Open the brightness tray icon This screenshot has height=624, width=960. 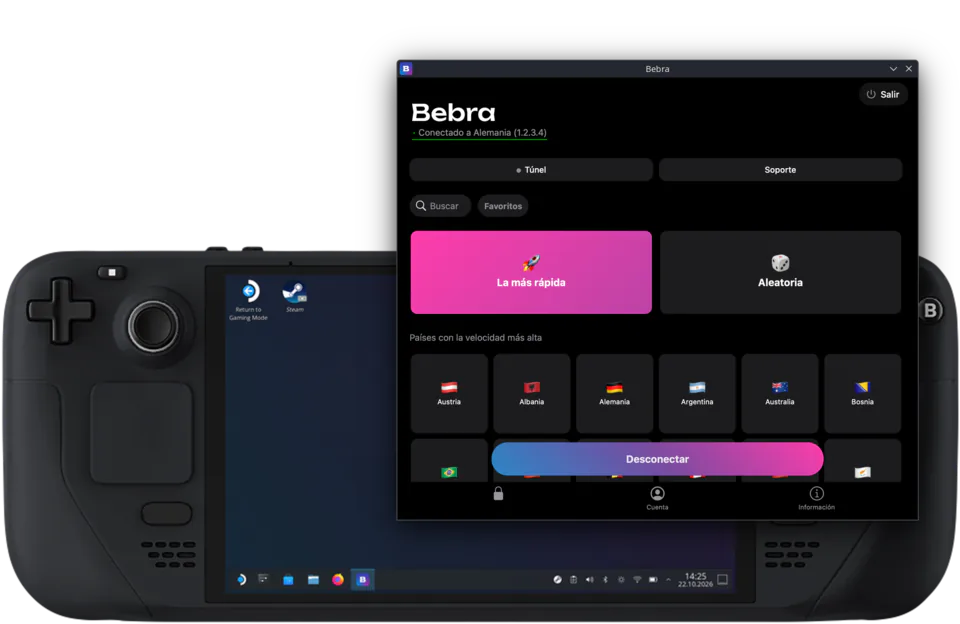pos(621,579)
